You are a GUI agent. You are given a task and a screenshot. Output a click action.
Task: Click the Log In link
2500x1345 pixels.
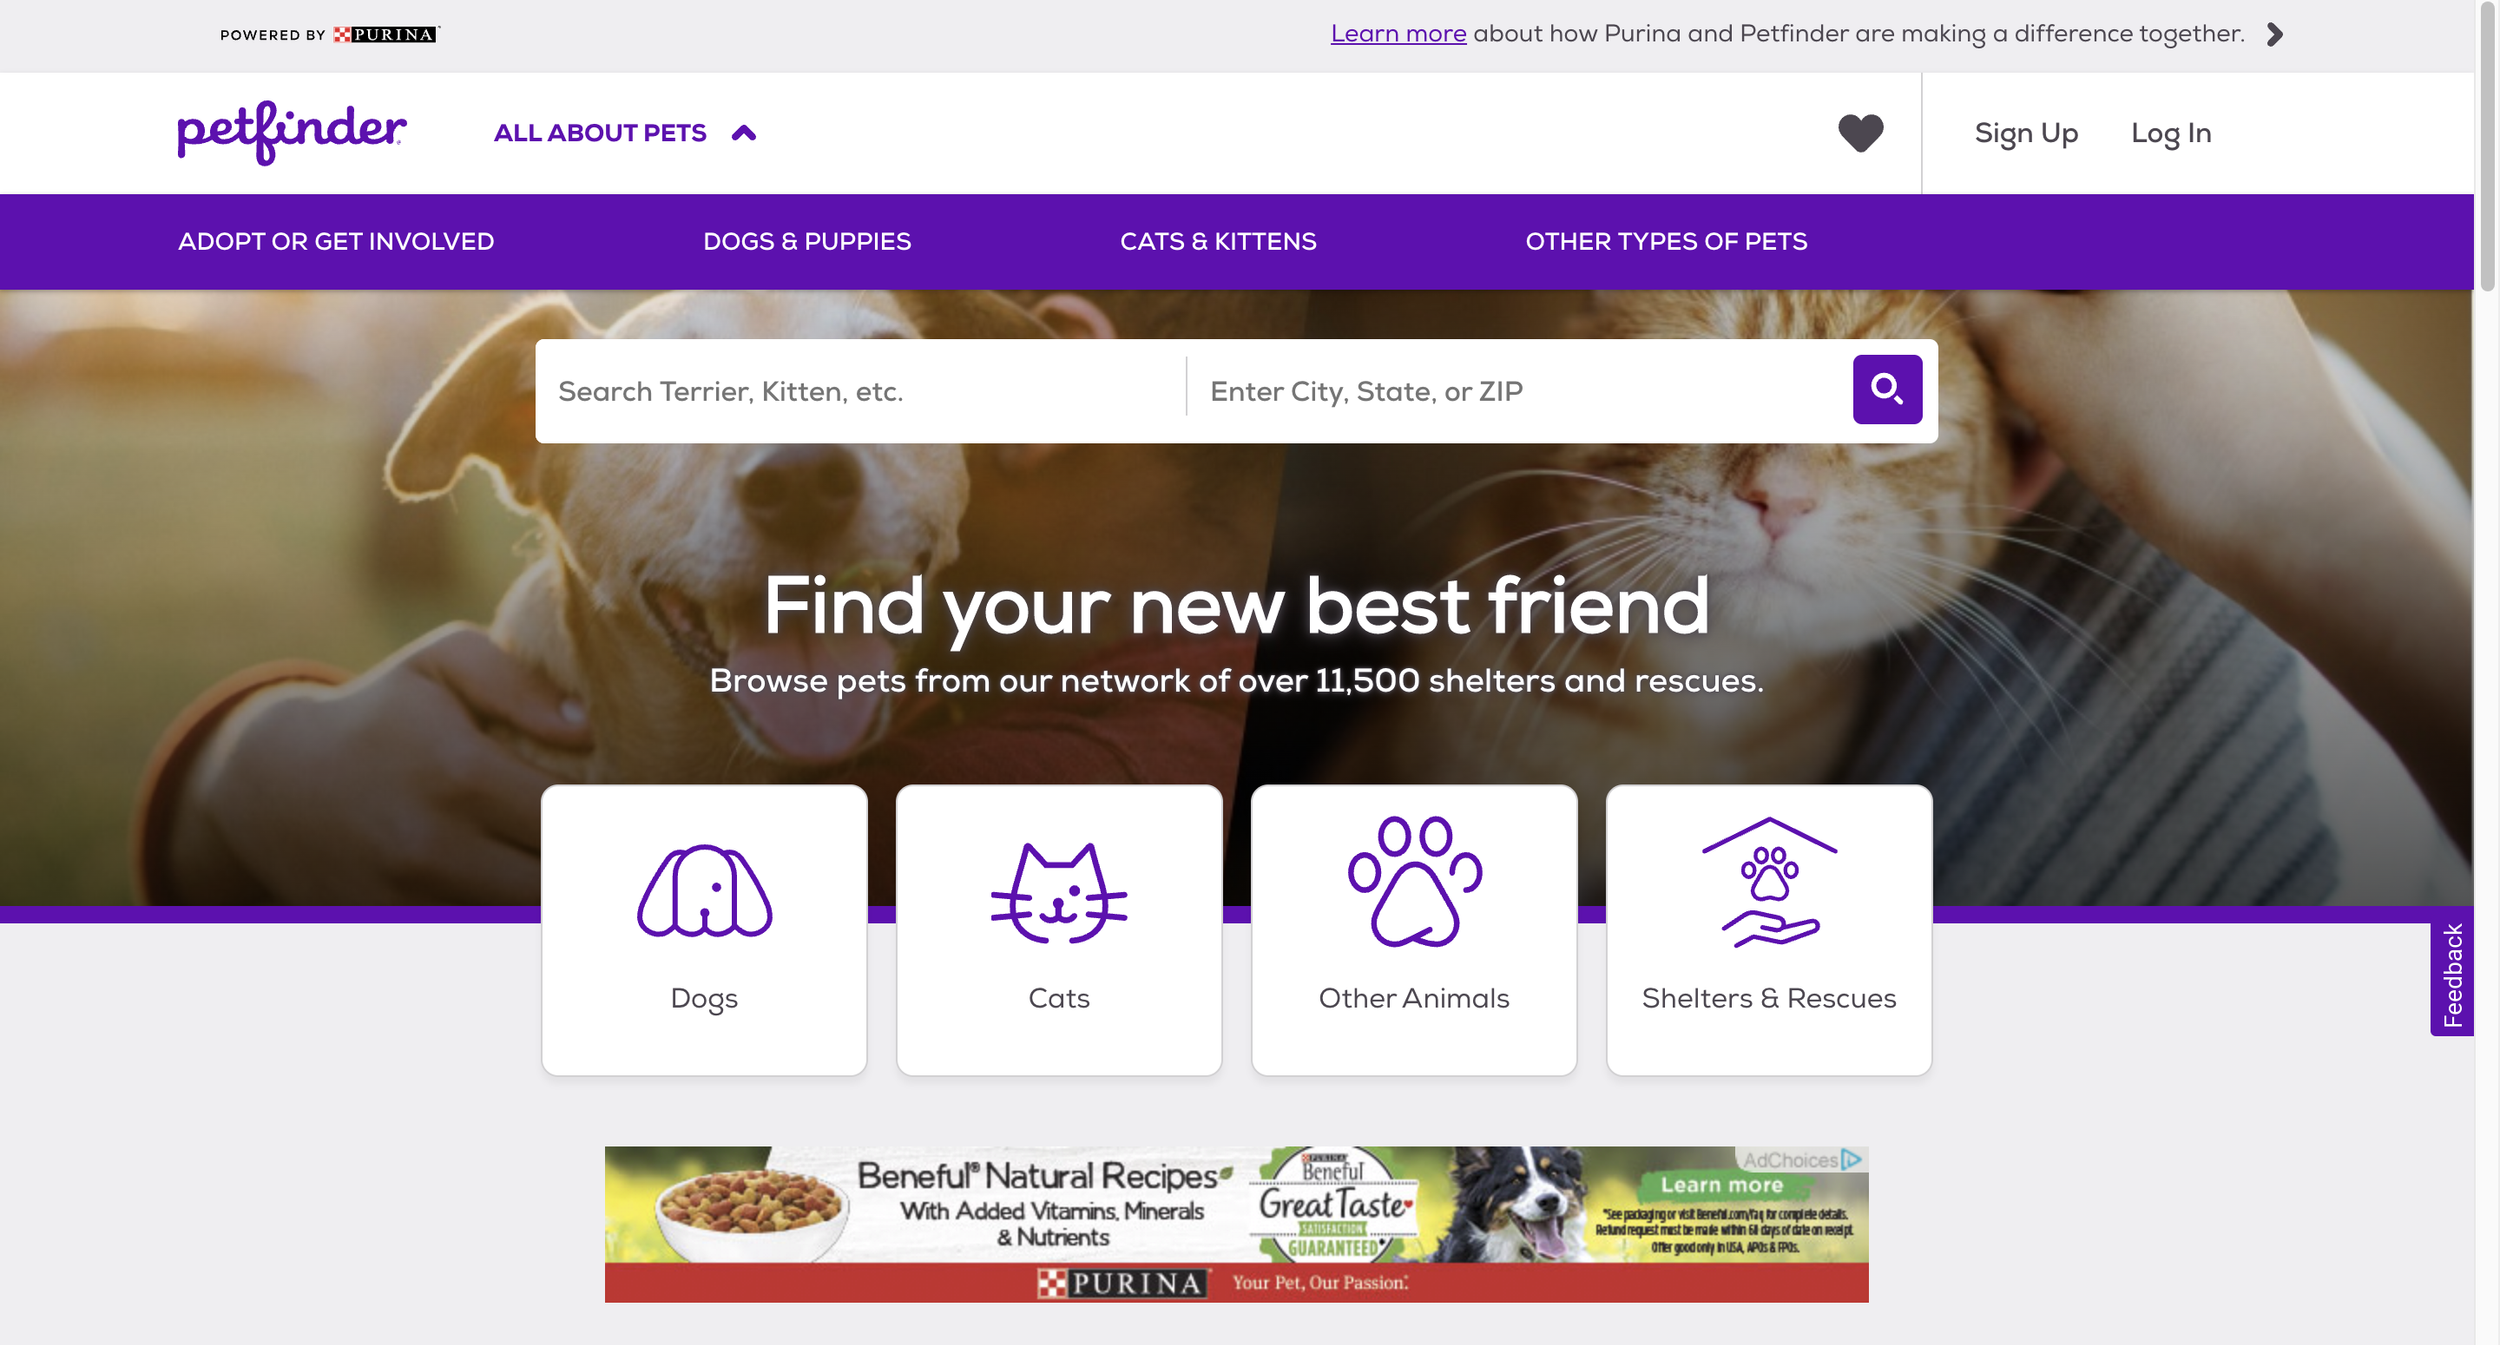tap(2171, 133)
